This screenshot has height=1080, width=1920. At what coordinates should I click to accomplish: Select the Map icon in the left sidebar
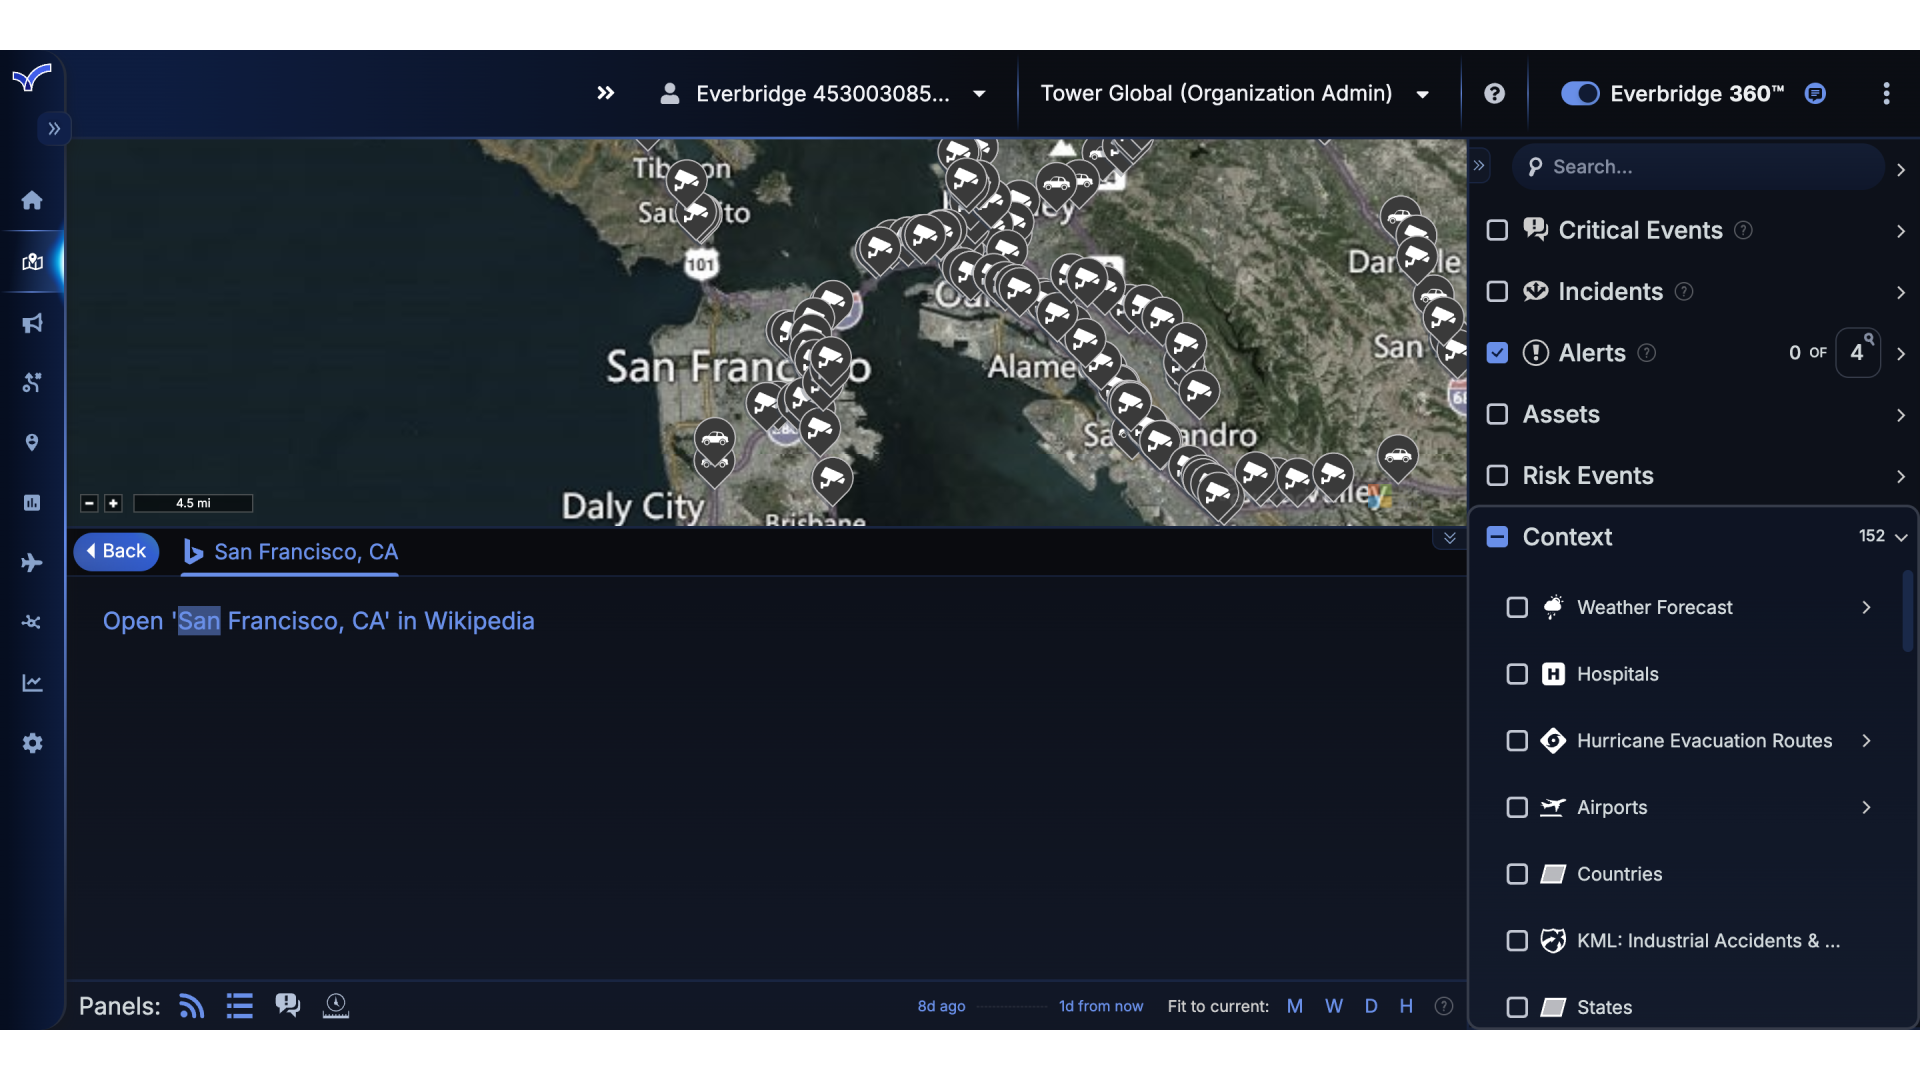tap(32, 262)
